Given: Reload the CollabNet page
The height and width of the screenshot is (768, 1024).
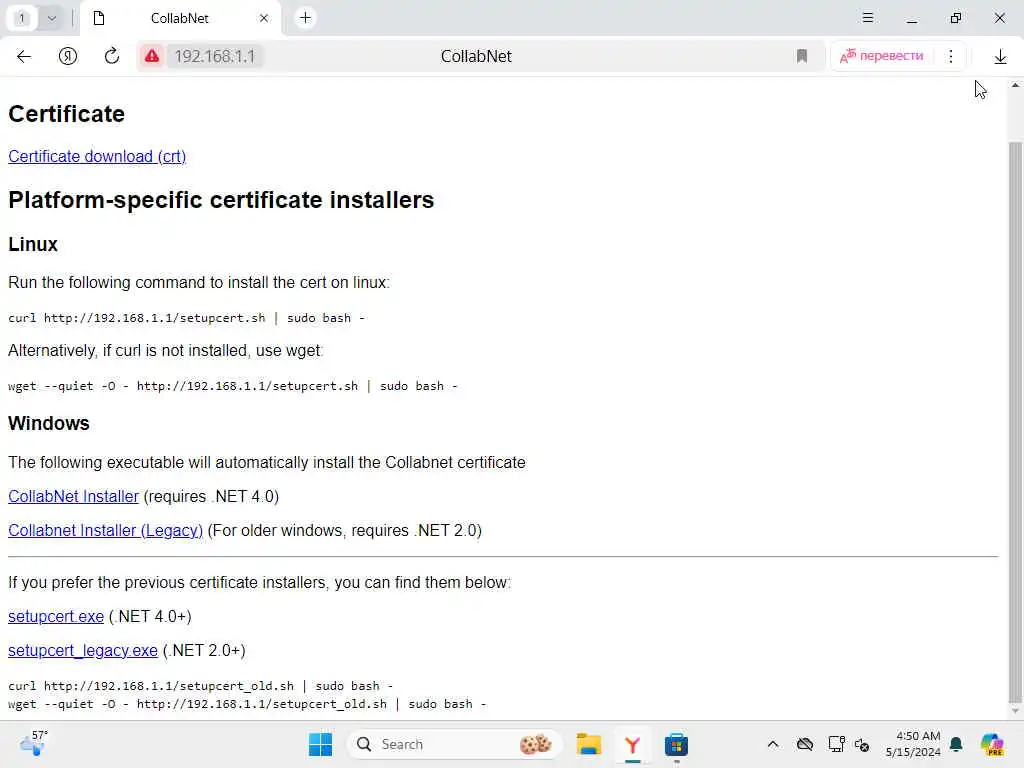Looking at the screenshot, I should tap(112, 56).
